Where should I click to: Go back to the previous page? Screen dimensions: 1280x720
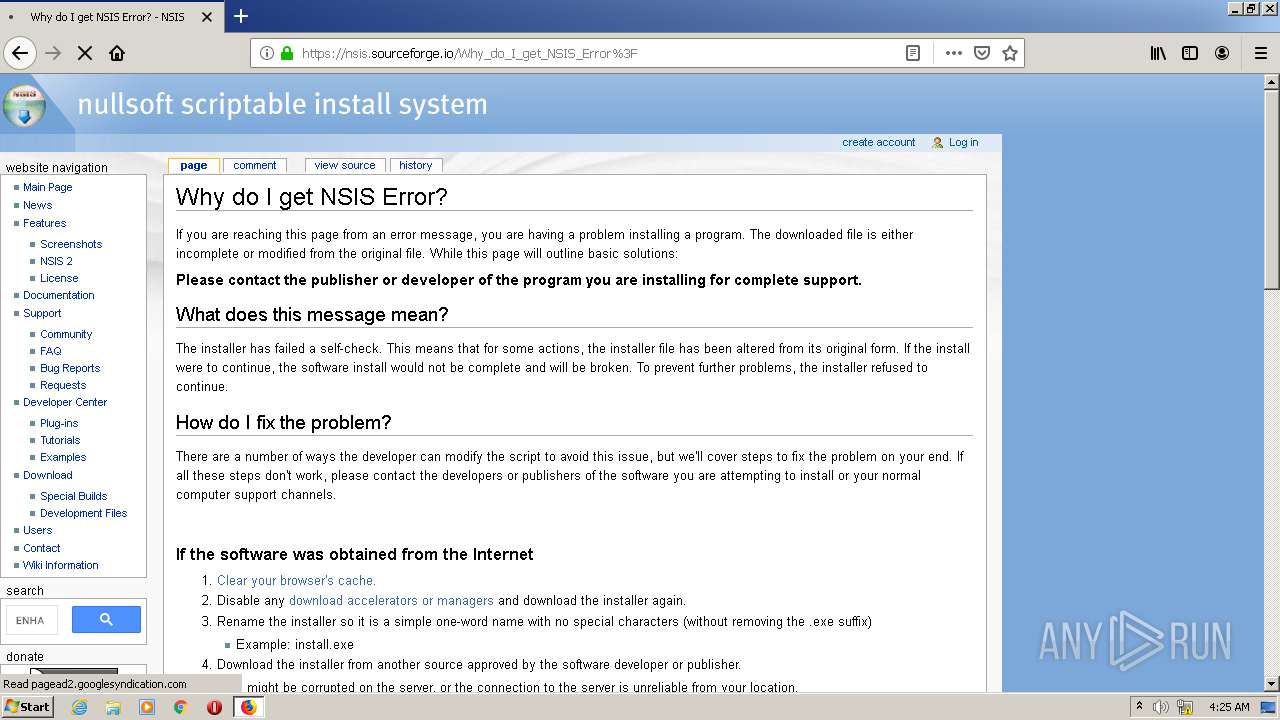point(20,53)
